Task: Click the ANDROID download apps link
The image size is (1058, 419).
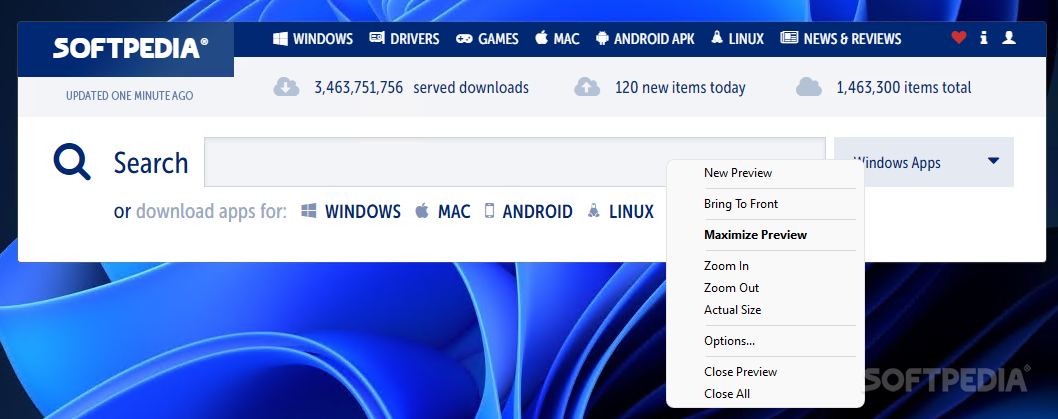Action: (538, 212)
